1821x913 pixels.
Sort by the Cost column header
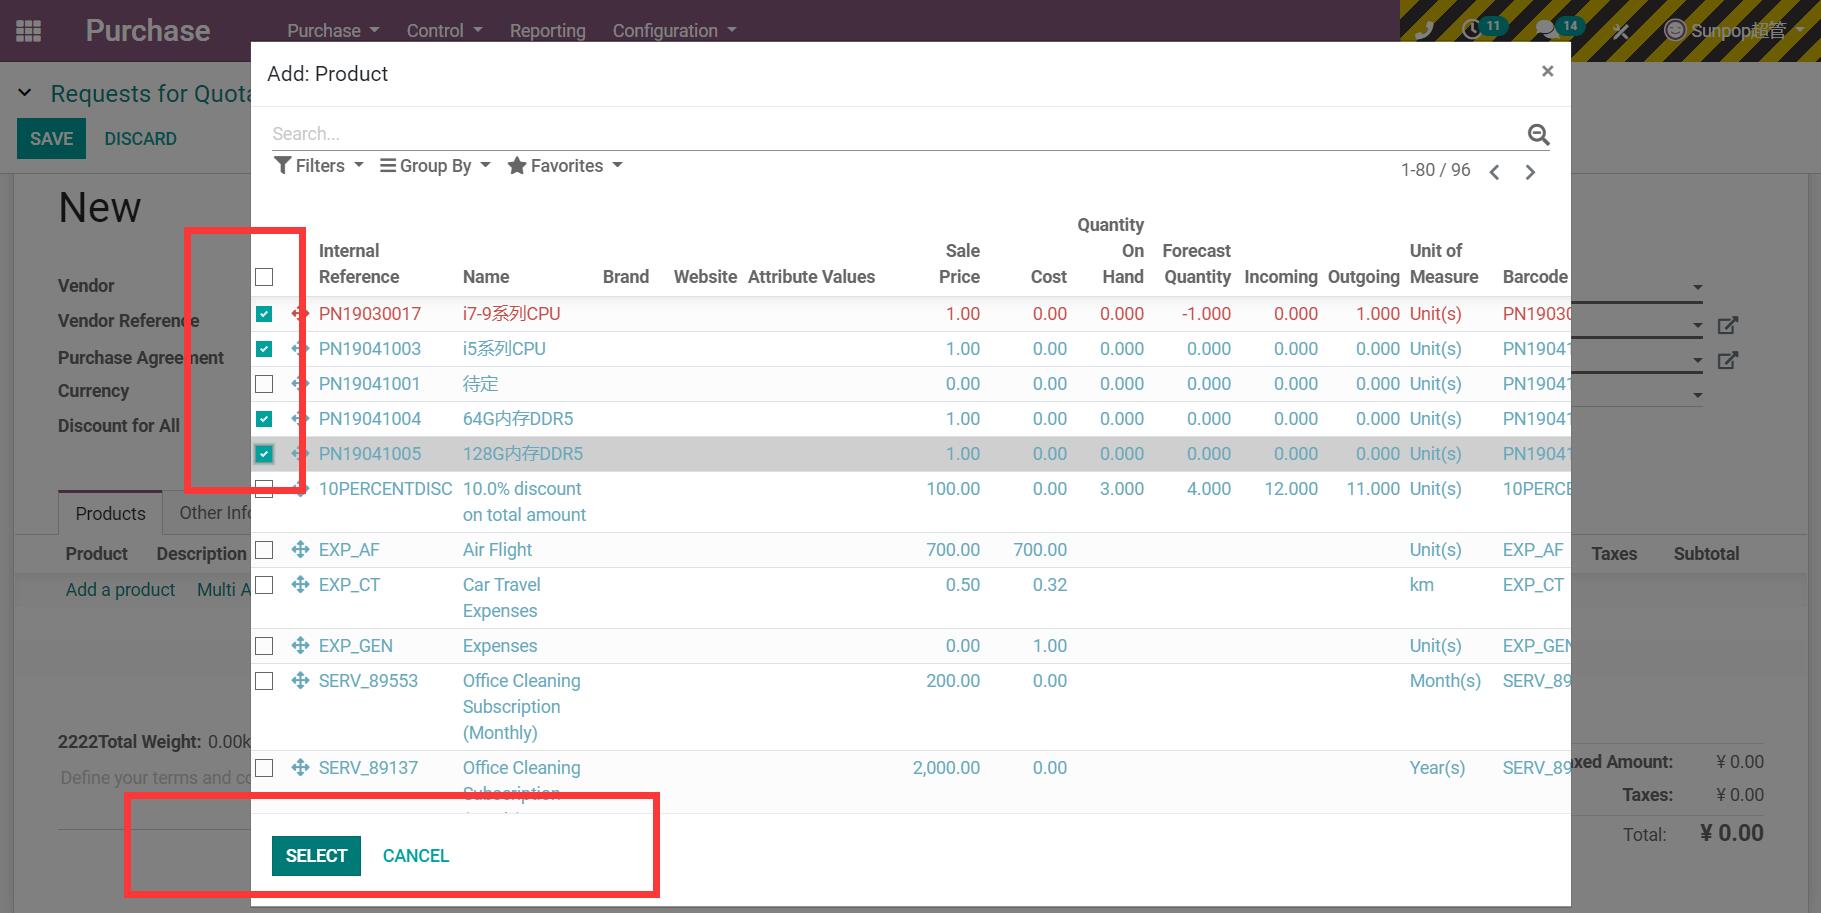pyautogui.click(x=1049, y=277)
